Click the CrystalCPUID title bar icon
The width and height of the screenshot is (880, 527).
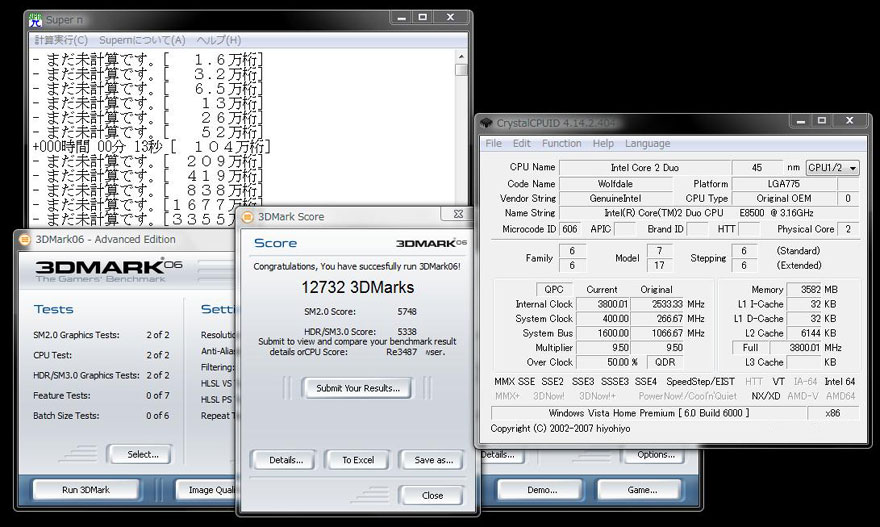point(486,122)
